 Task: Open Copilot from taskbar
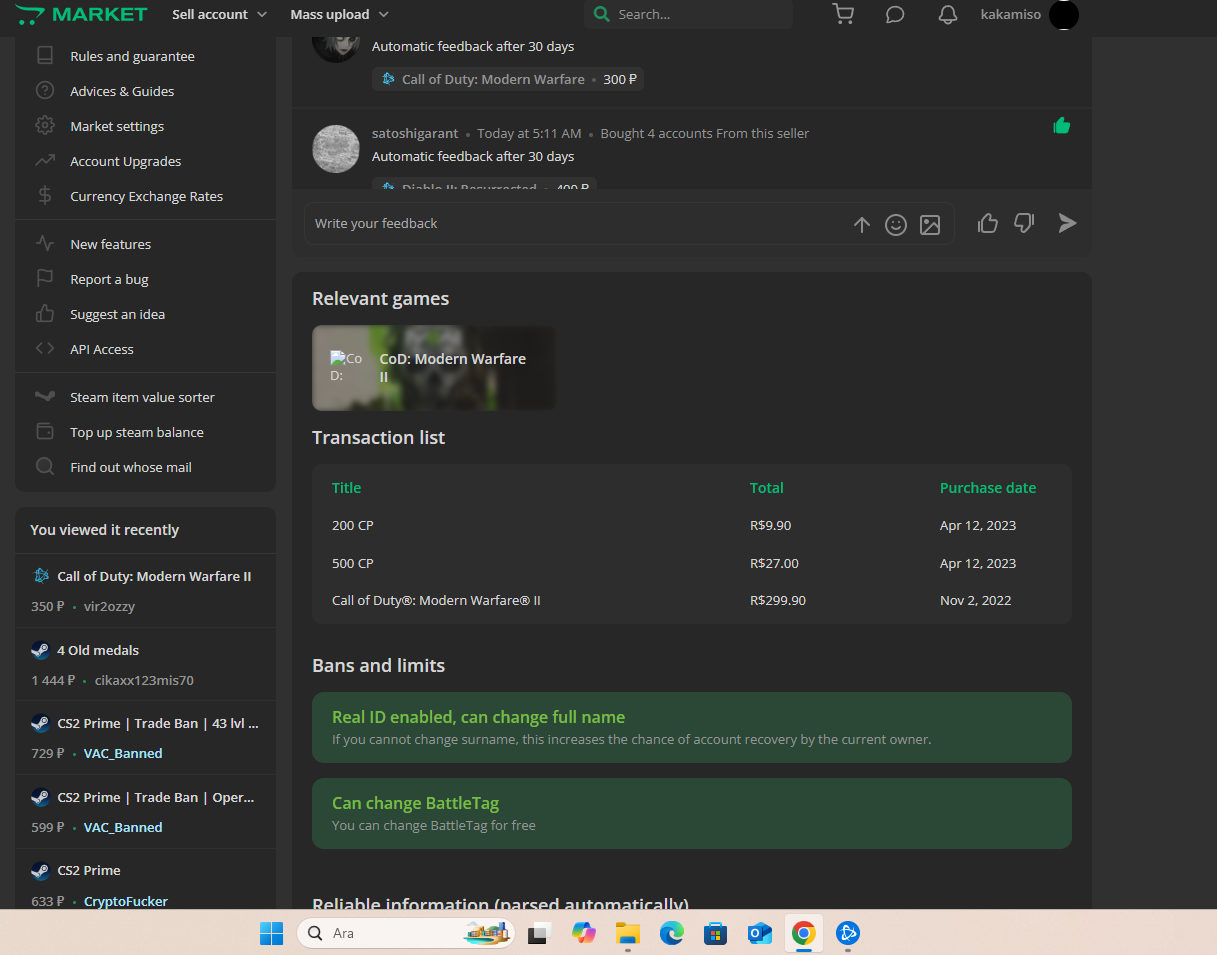coord(583,933)
